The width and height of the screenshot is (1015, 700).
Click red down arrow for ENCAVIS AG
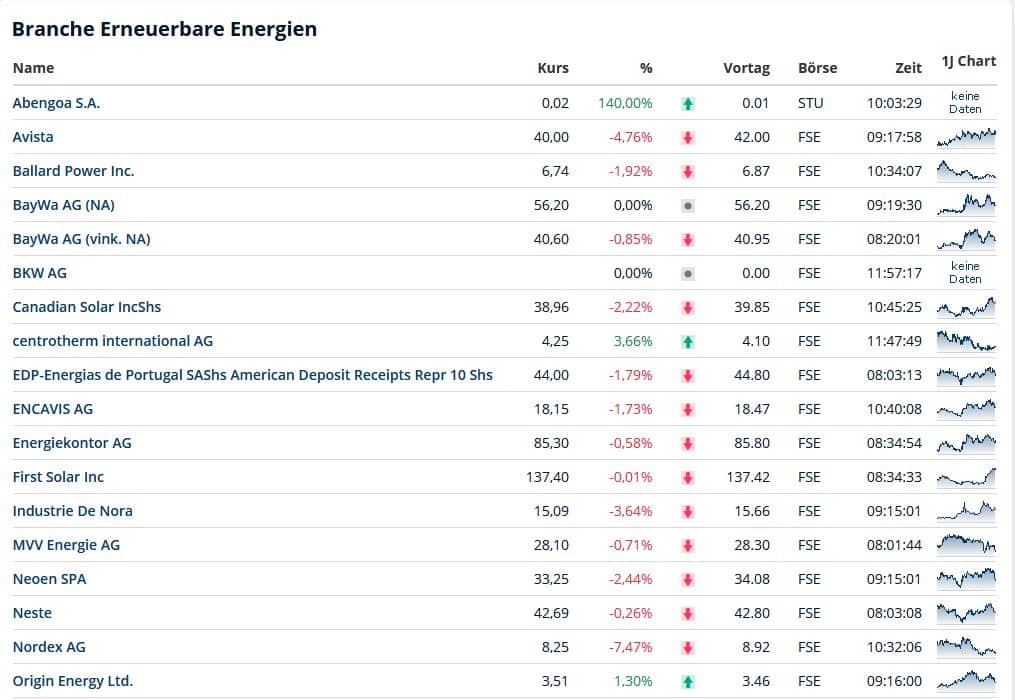point(688,410)
